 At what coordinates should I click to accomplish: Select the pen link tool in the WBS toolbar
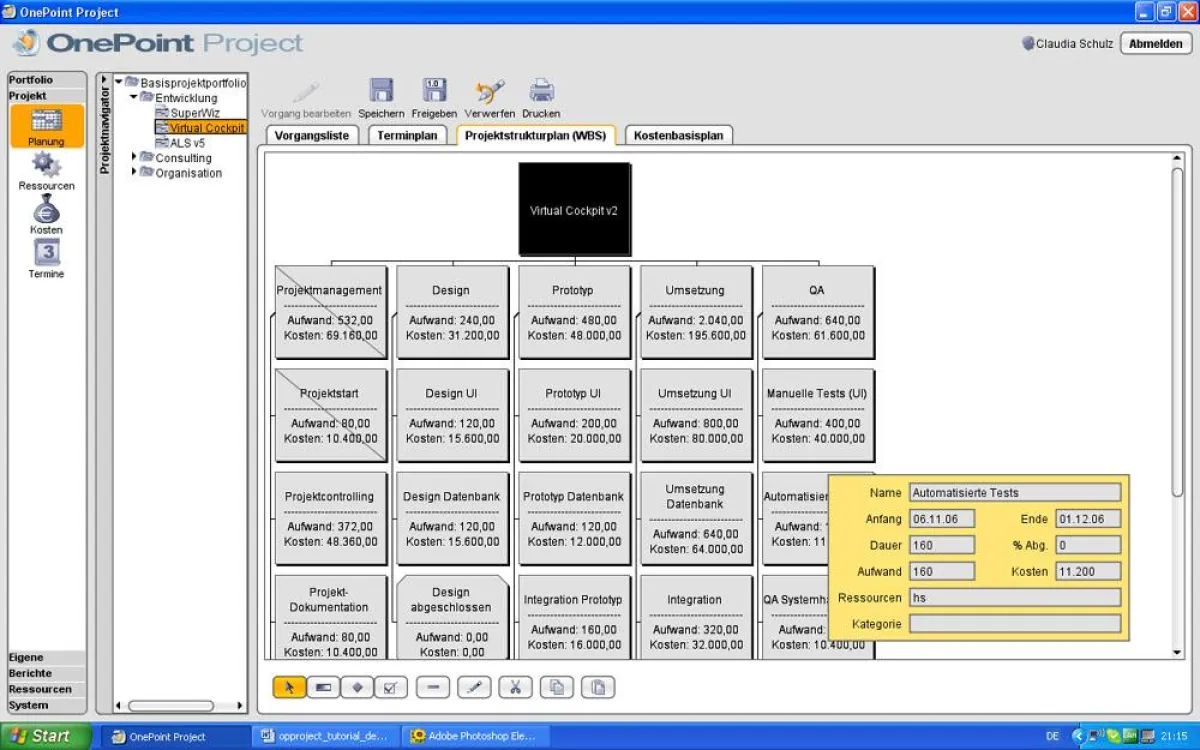(x=474, y=686)
